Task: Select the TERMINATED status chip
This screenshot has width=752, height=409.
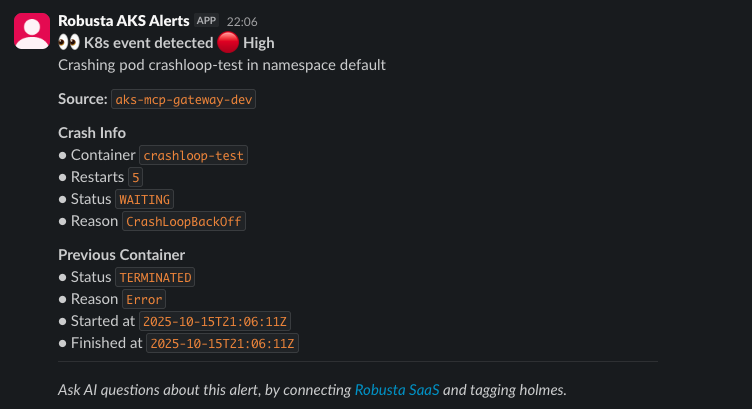Action: 155,277
